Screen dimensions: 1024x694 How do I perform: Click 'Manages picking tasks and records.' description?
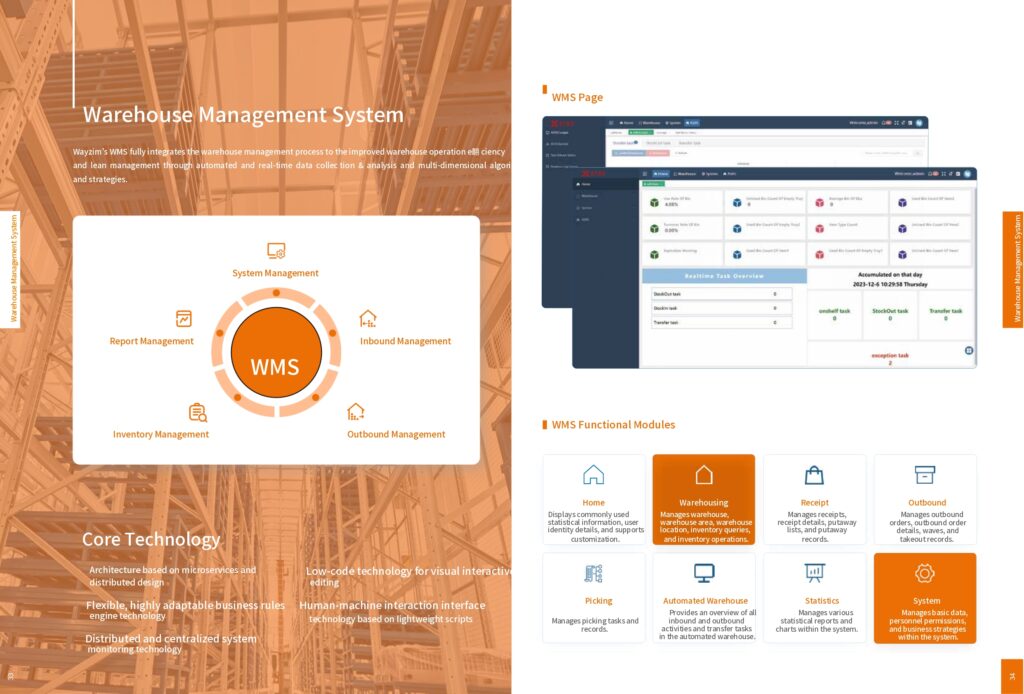pyautogui.click(x=595, y=625)
